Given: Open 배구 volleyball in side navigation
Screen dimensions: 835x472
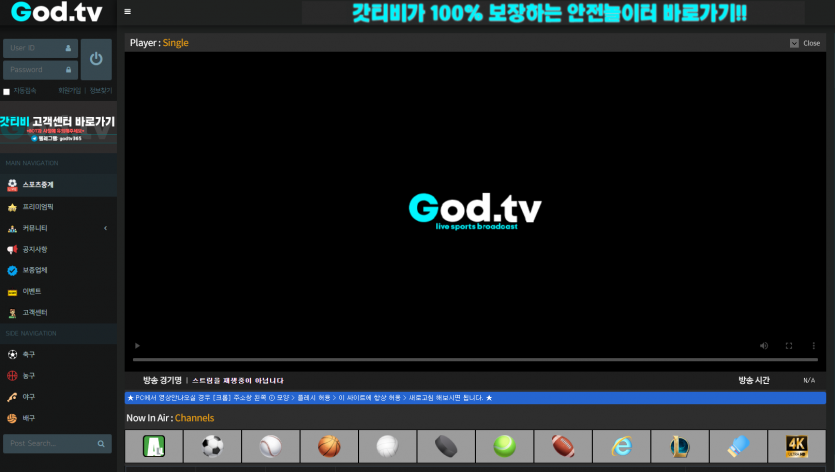Looking at the screenshot, I should tap(58, 418).
